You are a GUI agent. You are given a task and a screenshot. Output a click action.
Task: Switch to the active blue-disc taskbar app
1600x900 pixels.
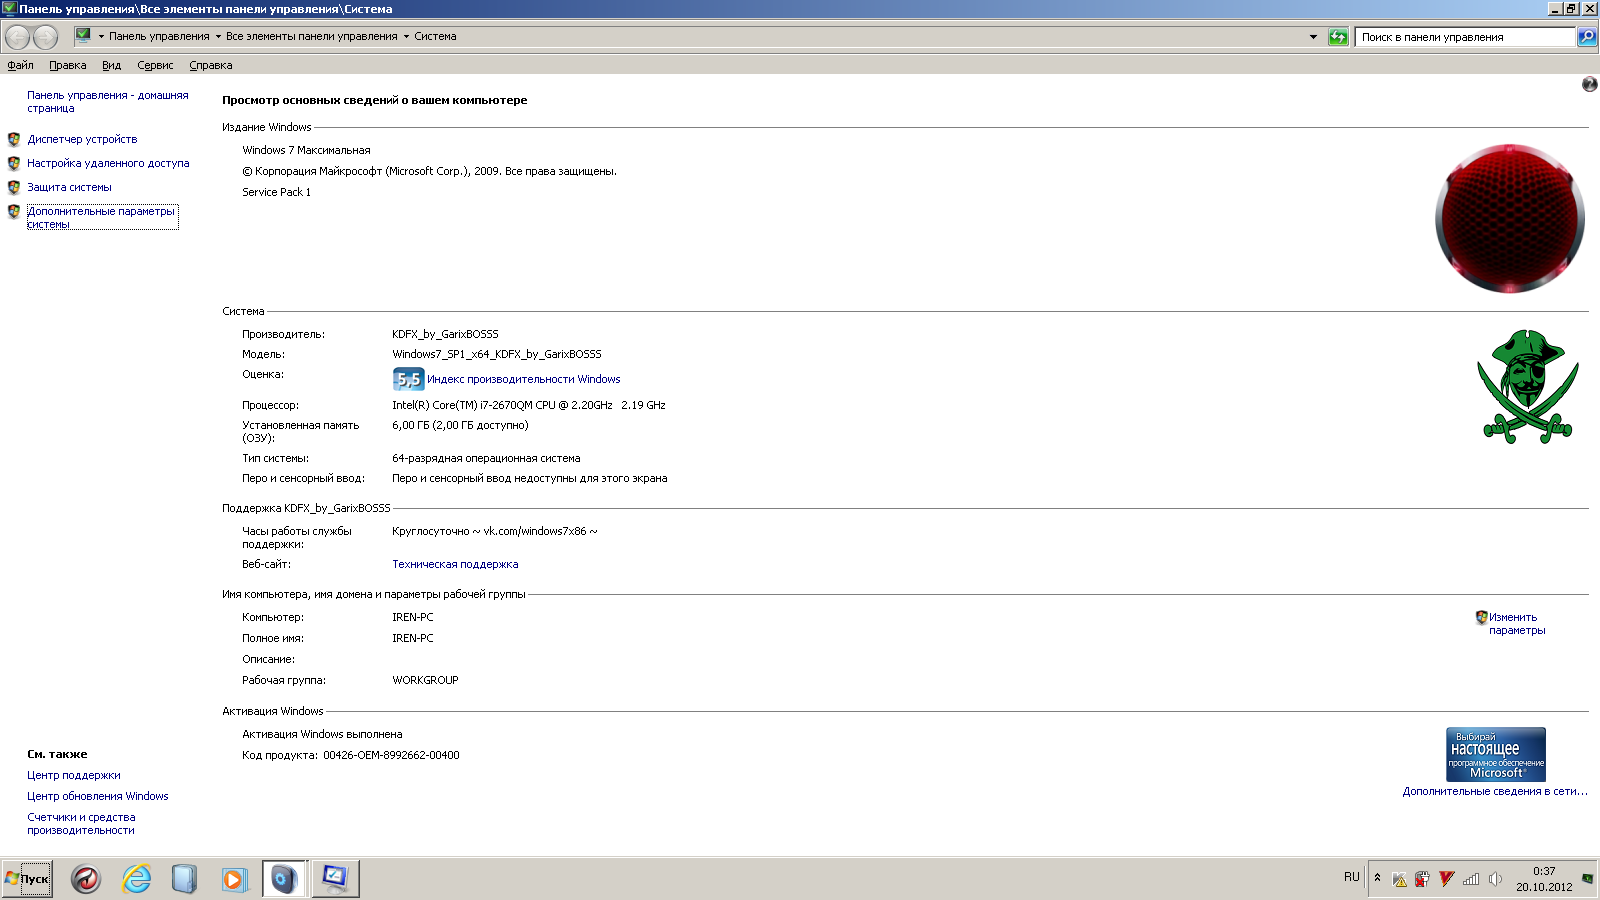click(x=284, y=879)
